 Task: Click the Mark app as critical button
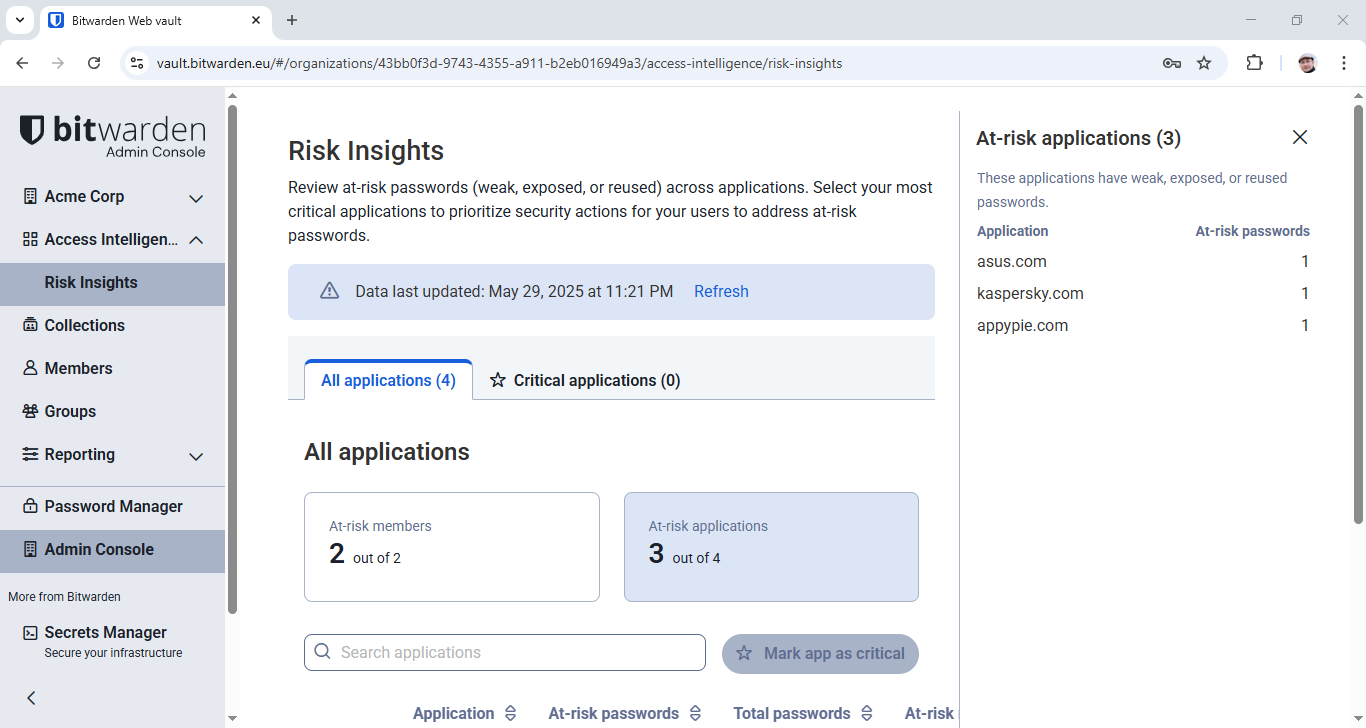point(820,653)
